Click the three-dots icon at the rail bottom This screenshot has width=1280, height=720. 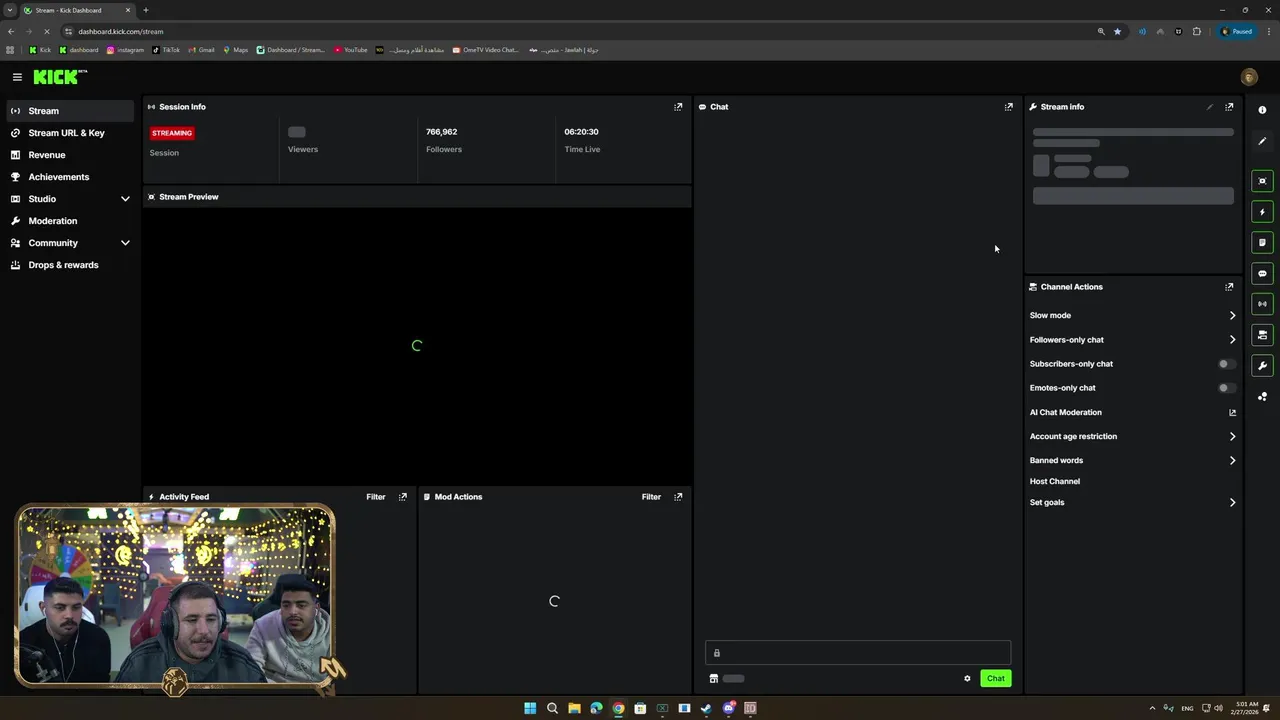pyautogui.click(x=1262, y=397)
